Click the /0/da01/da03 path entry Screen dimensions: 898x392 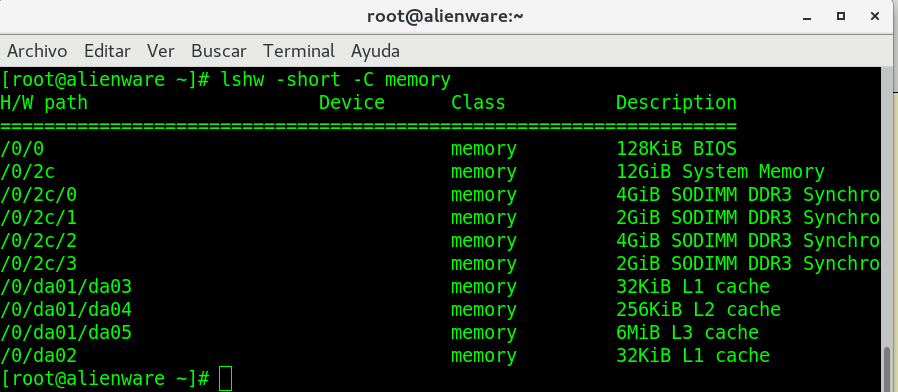[66, 287]
